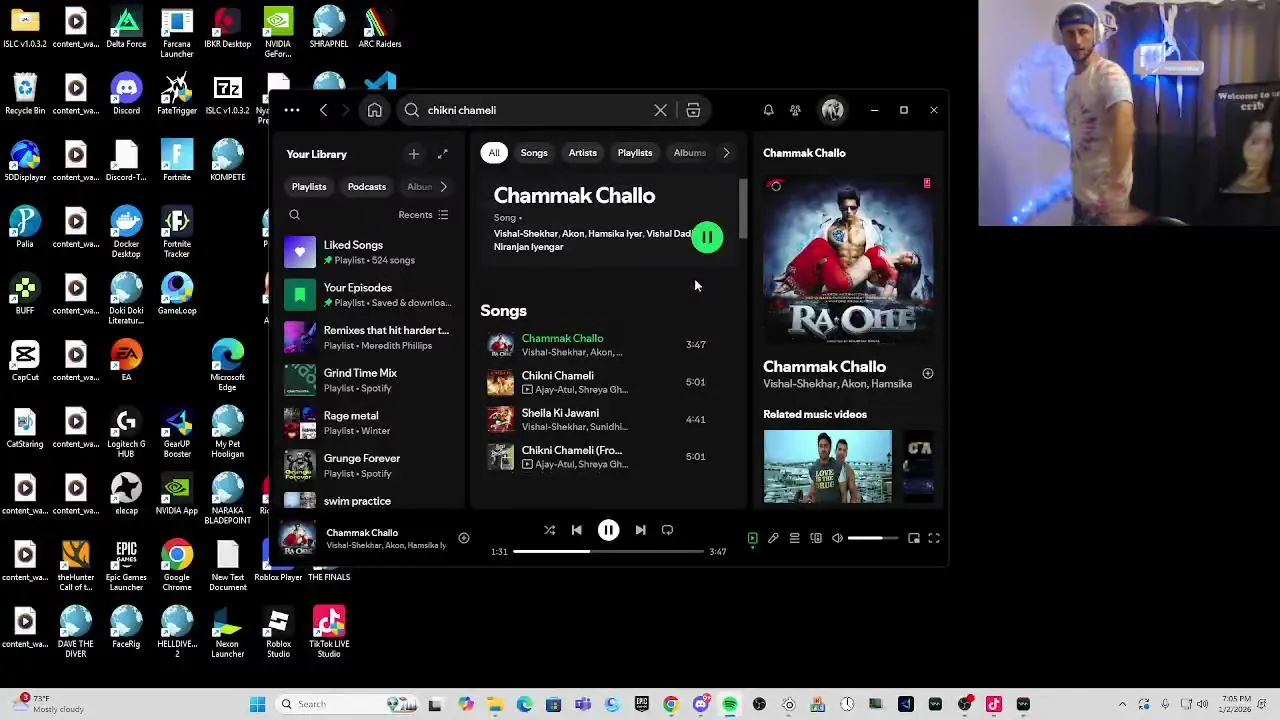Open Ra.One album art in side panel
Viewport: 1280px width, 720px height.
click(x=848, y=260)
